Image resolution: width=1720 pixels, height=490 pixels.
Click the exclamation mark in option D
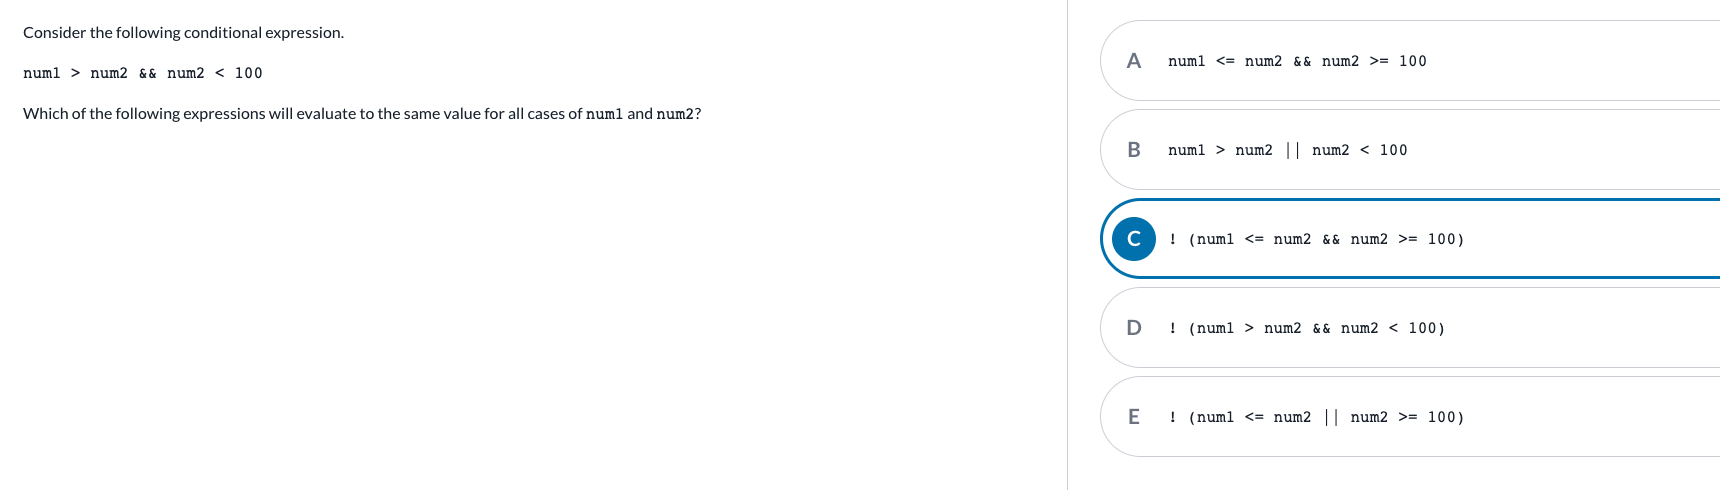1172,328
